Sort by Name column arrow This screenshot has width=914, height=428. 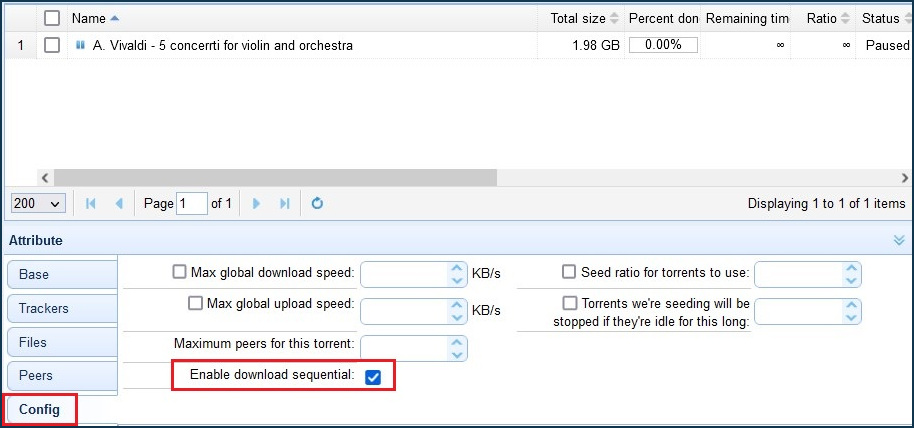114,19
